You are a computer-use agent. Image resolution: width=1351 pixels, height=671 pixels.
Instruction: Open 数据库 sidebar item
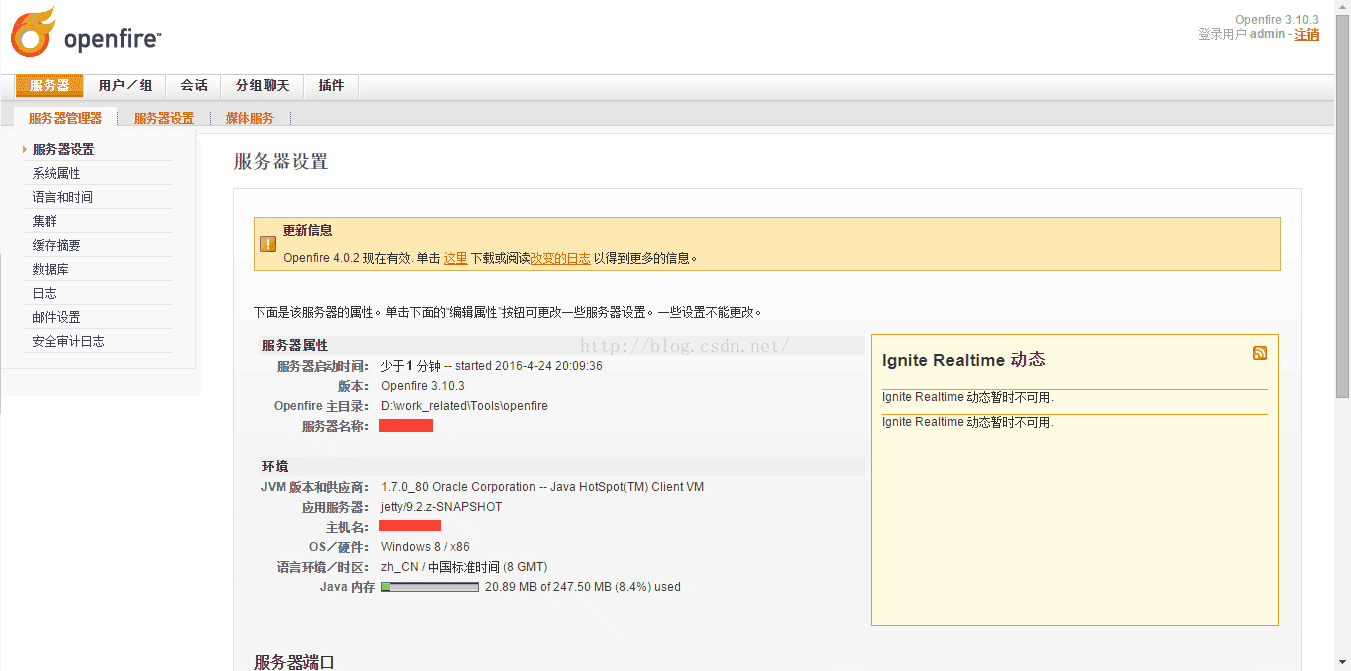[x=50, y=269]
